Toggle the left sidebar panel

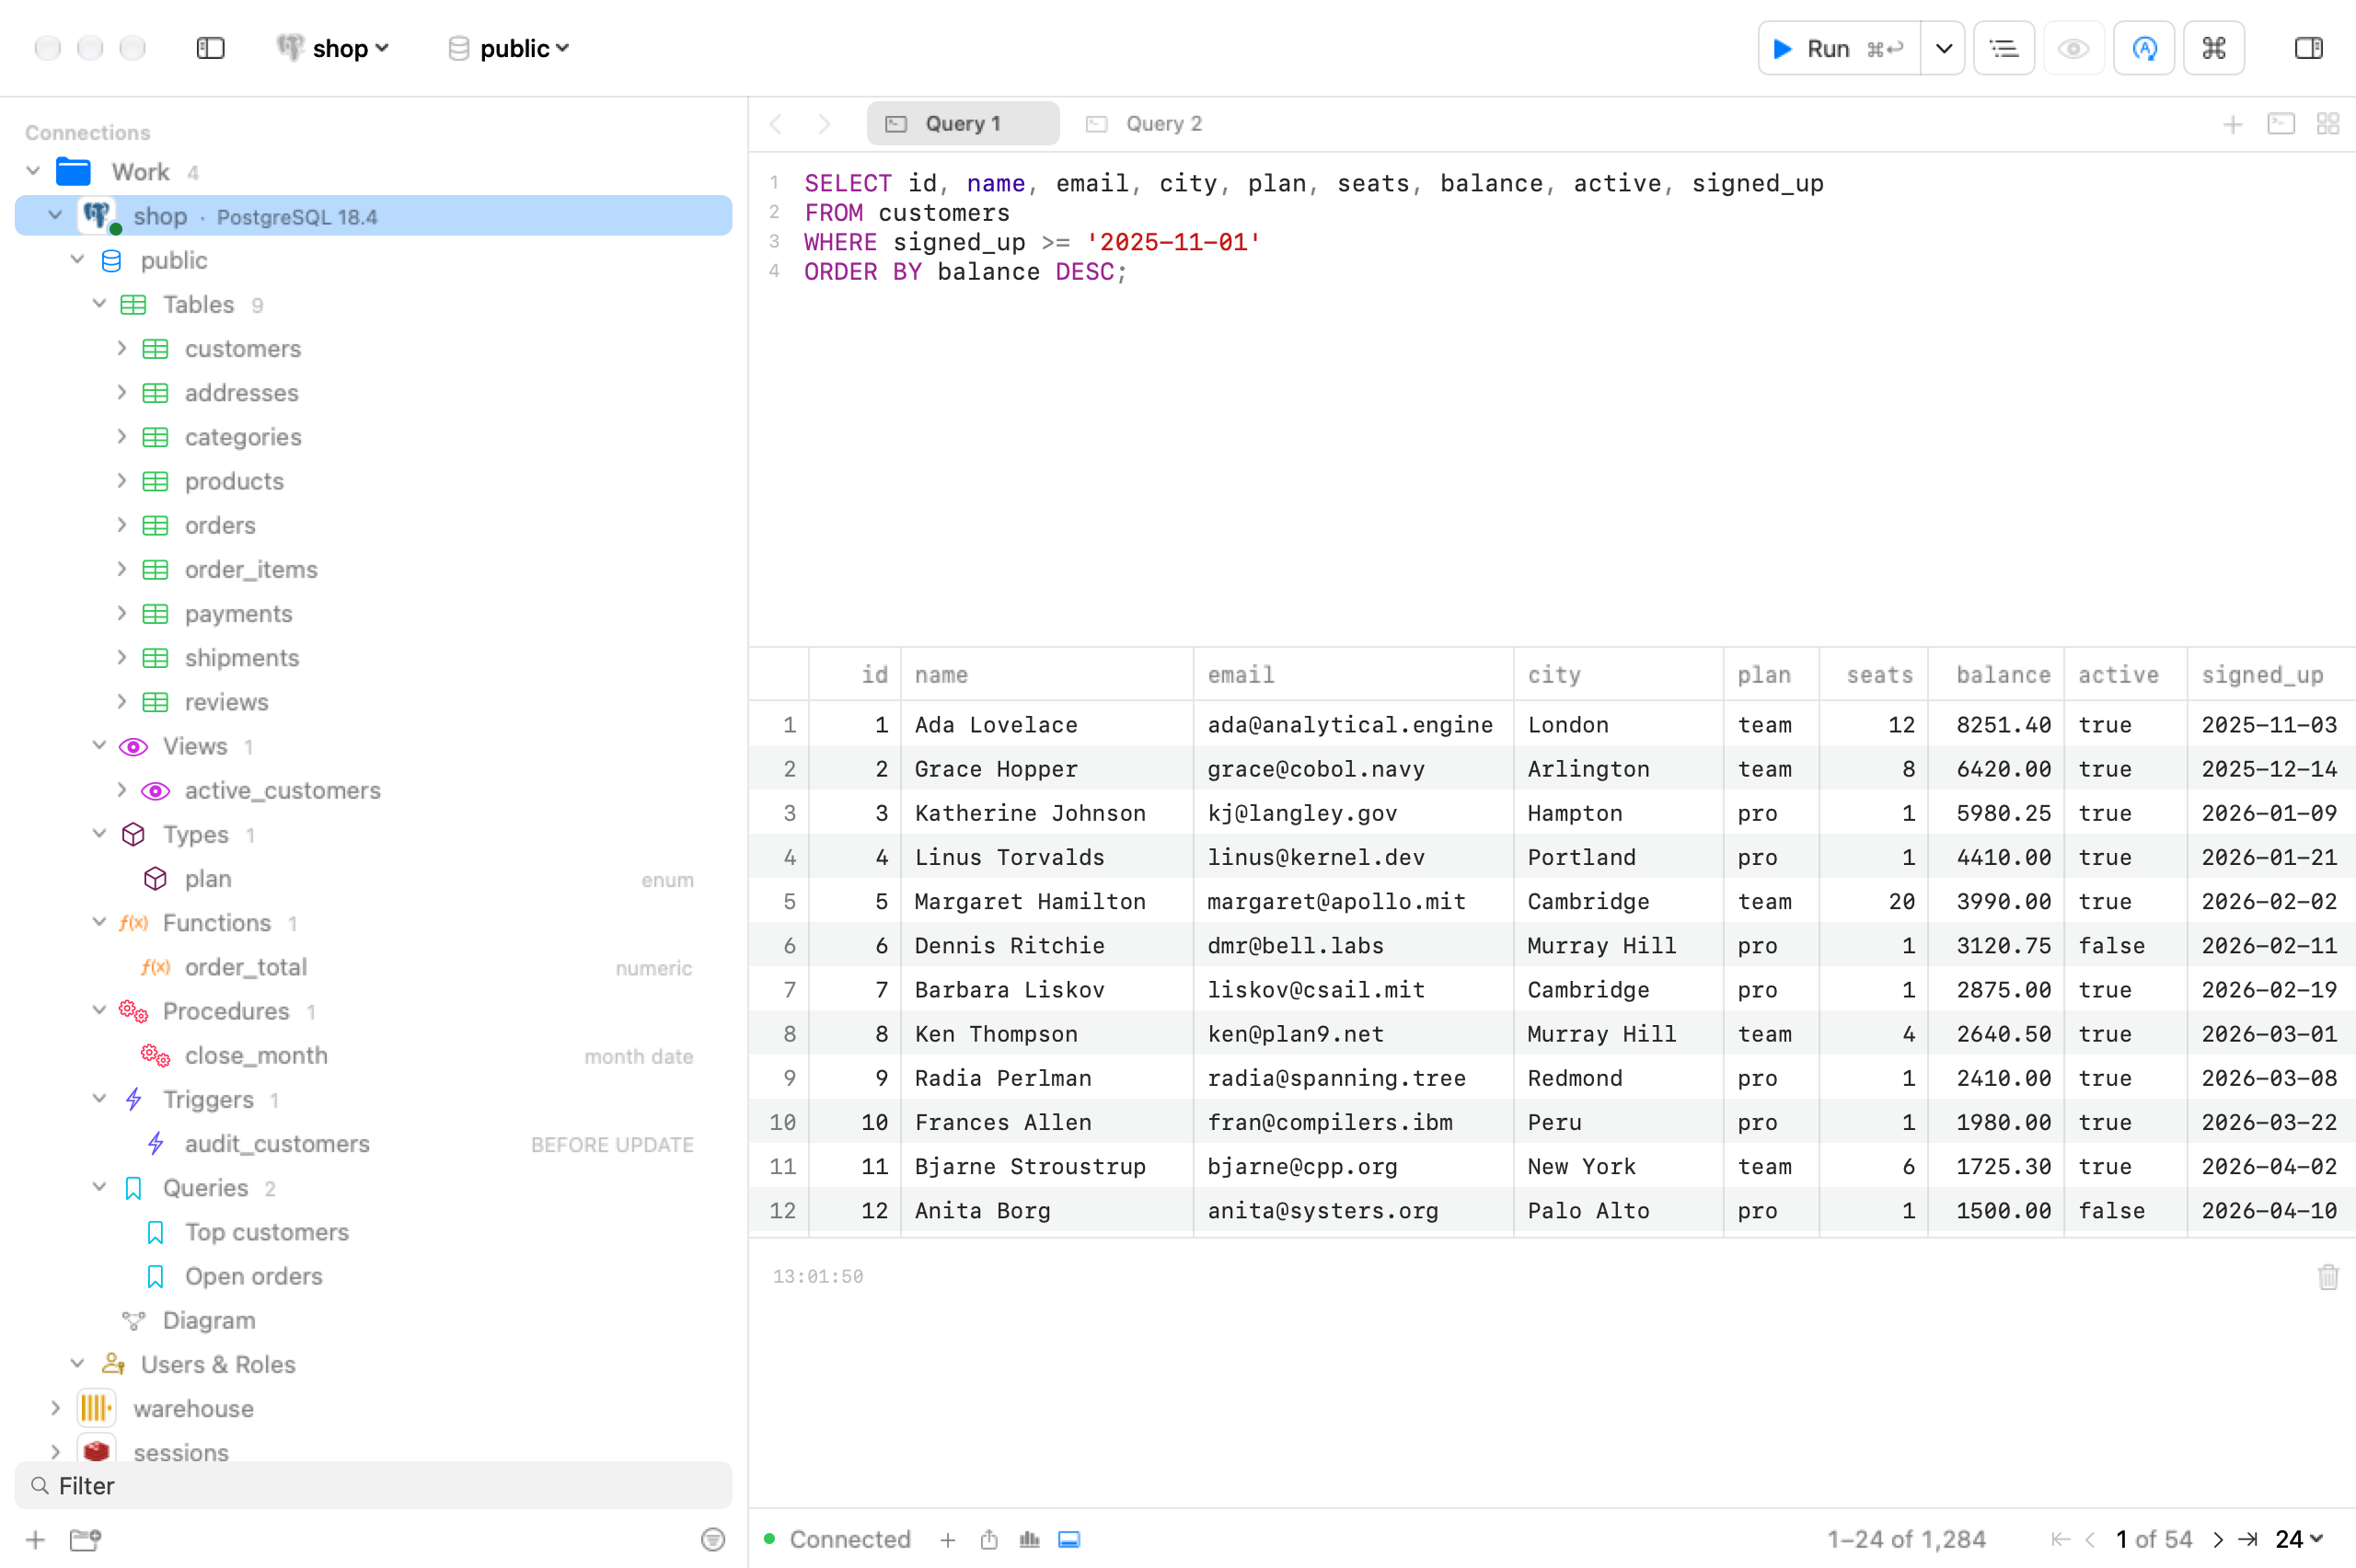210,48
